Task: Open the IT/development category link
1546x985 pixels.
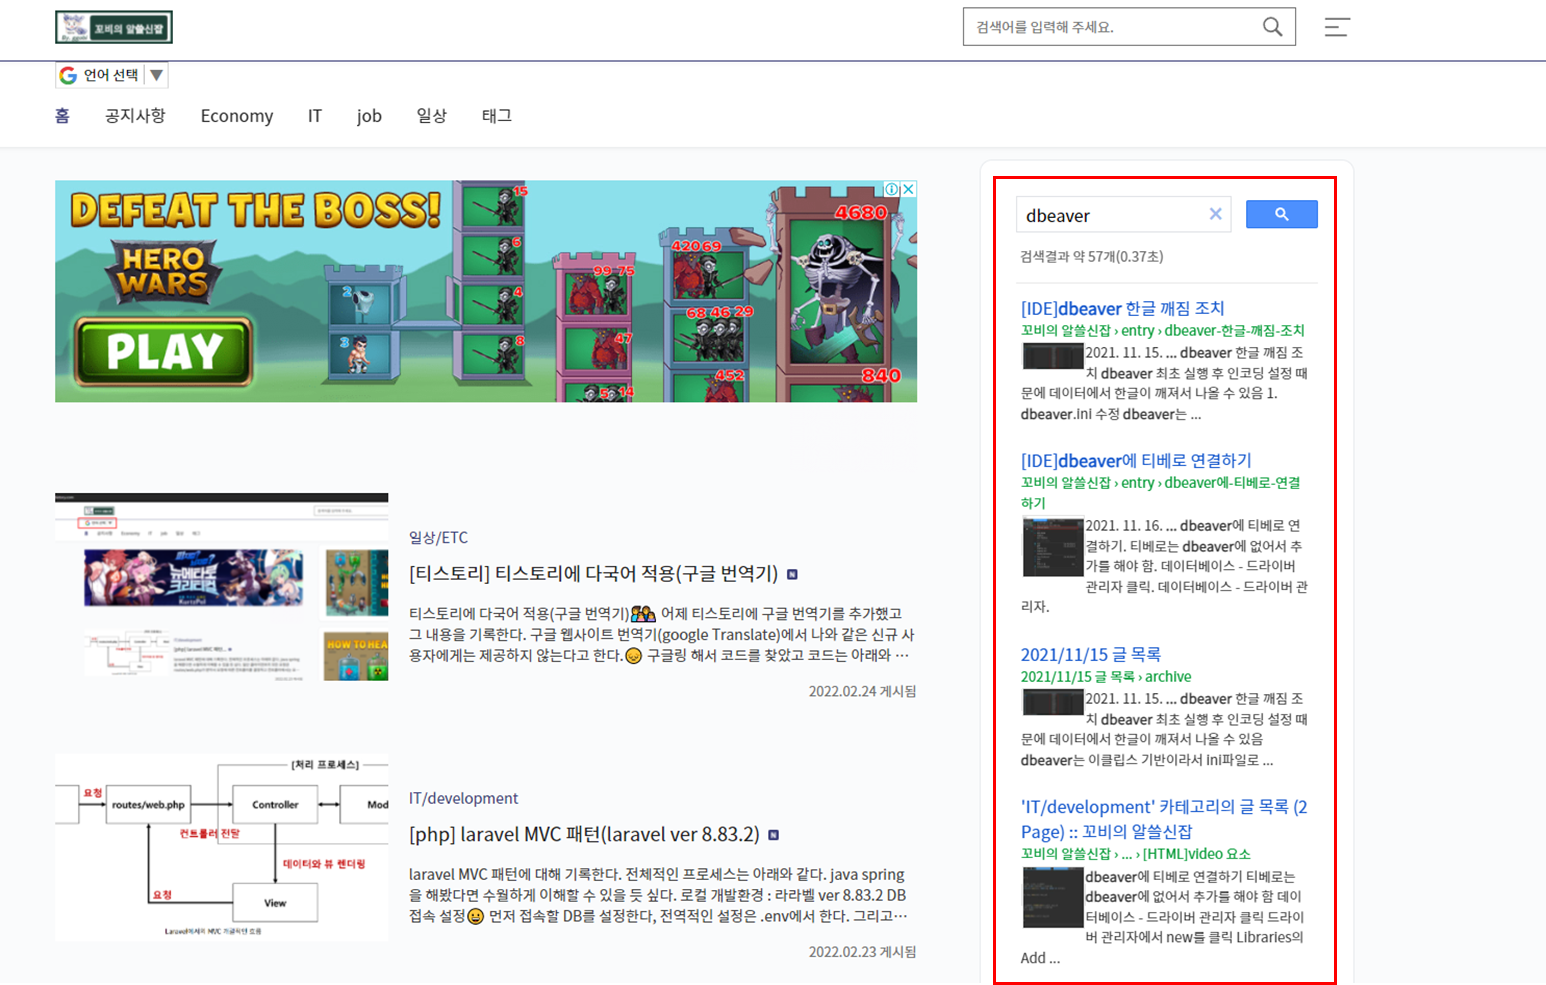Action: (x=463, y=798)
